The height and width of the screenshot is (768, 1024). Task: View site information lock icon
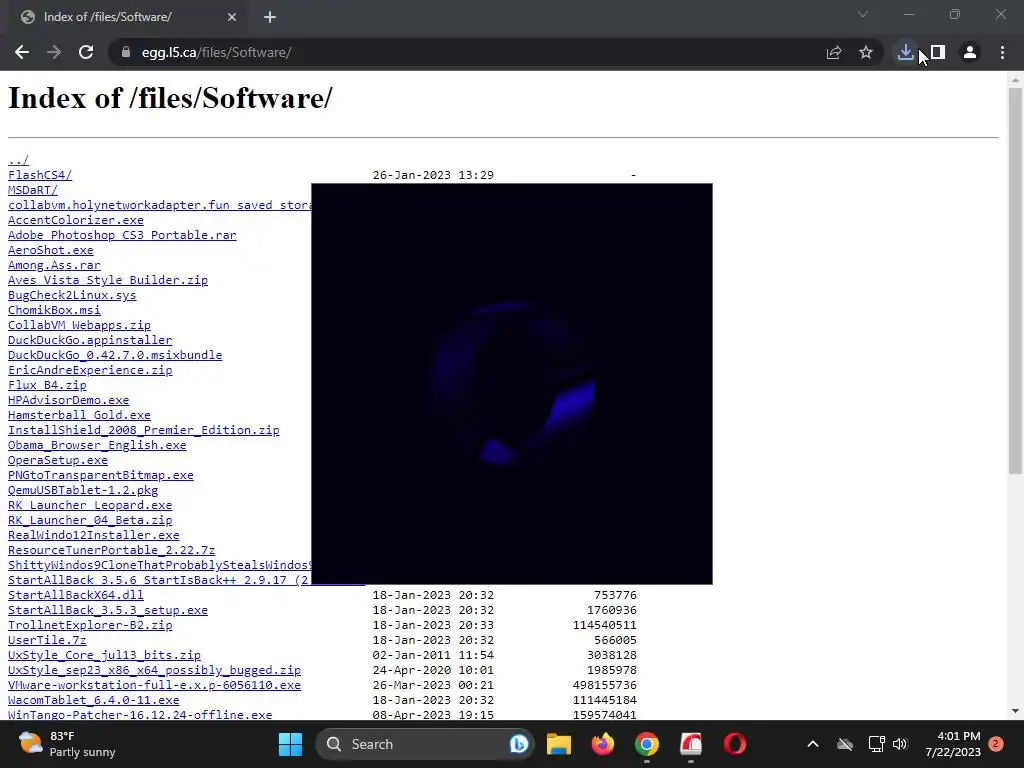click(126, 52)
